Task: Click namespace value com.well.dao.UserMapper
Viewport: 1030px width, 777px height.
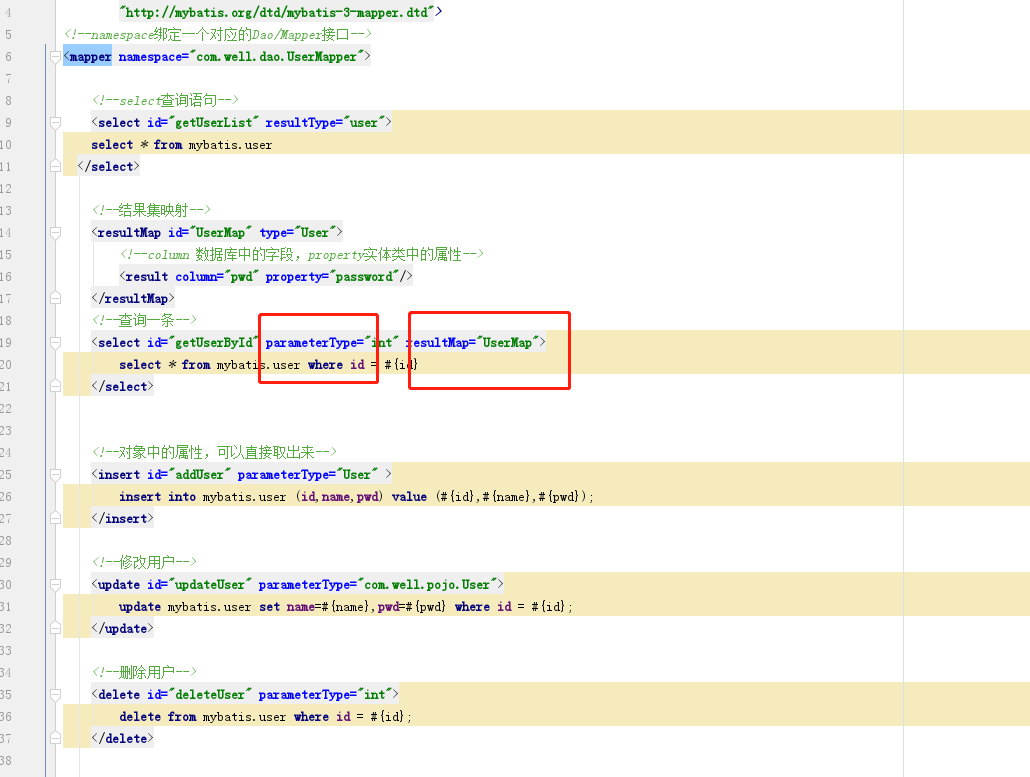Action: tap(277, 56)
